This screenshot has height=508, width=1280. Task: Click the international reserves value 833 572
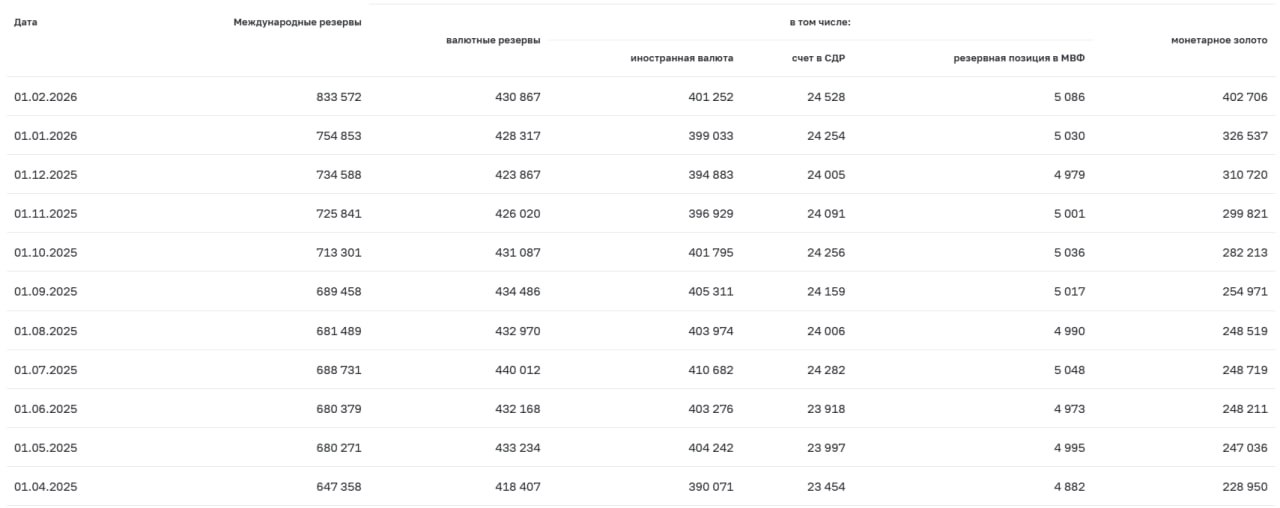(339, 97)
